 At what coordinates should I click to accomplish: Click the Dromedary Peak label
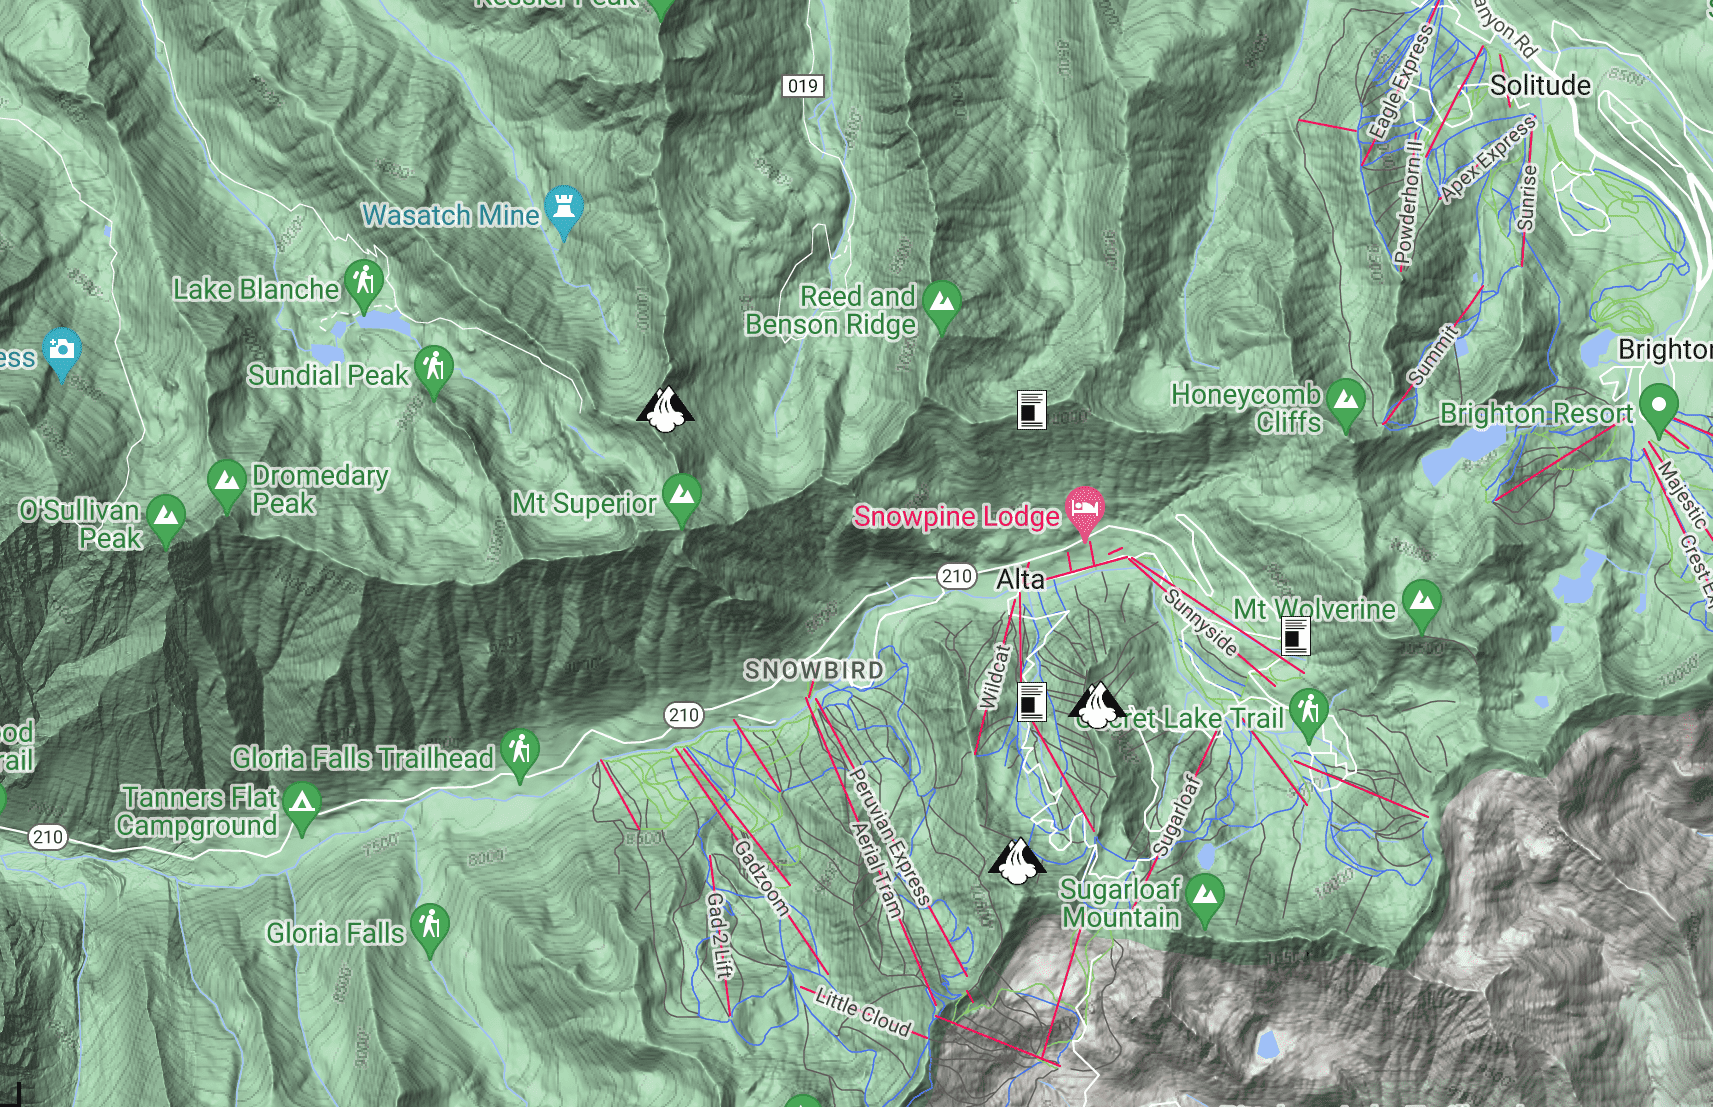(x=319, y=490)
